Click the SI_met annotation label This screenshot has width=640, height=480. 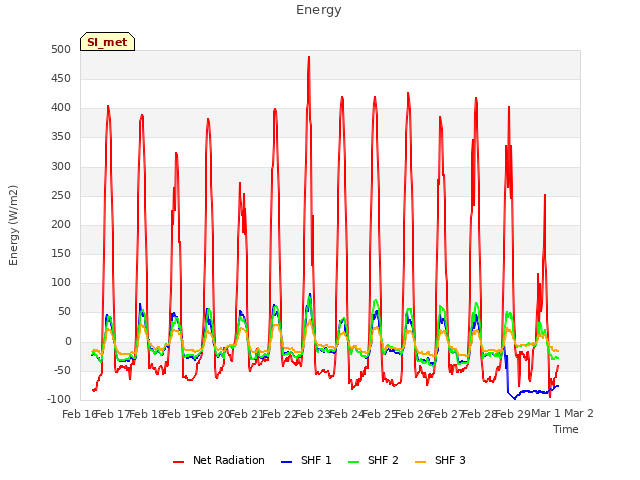coord(107,42)
